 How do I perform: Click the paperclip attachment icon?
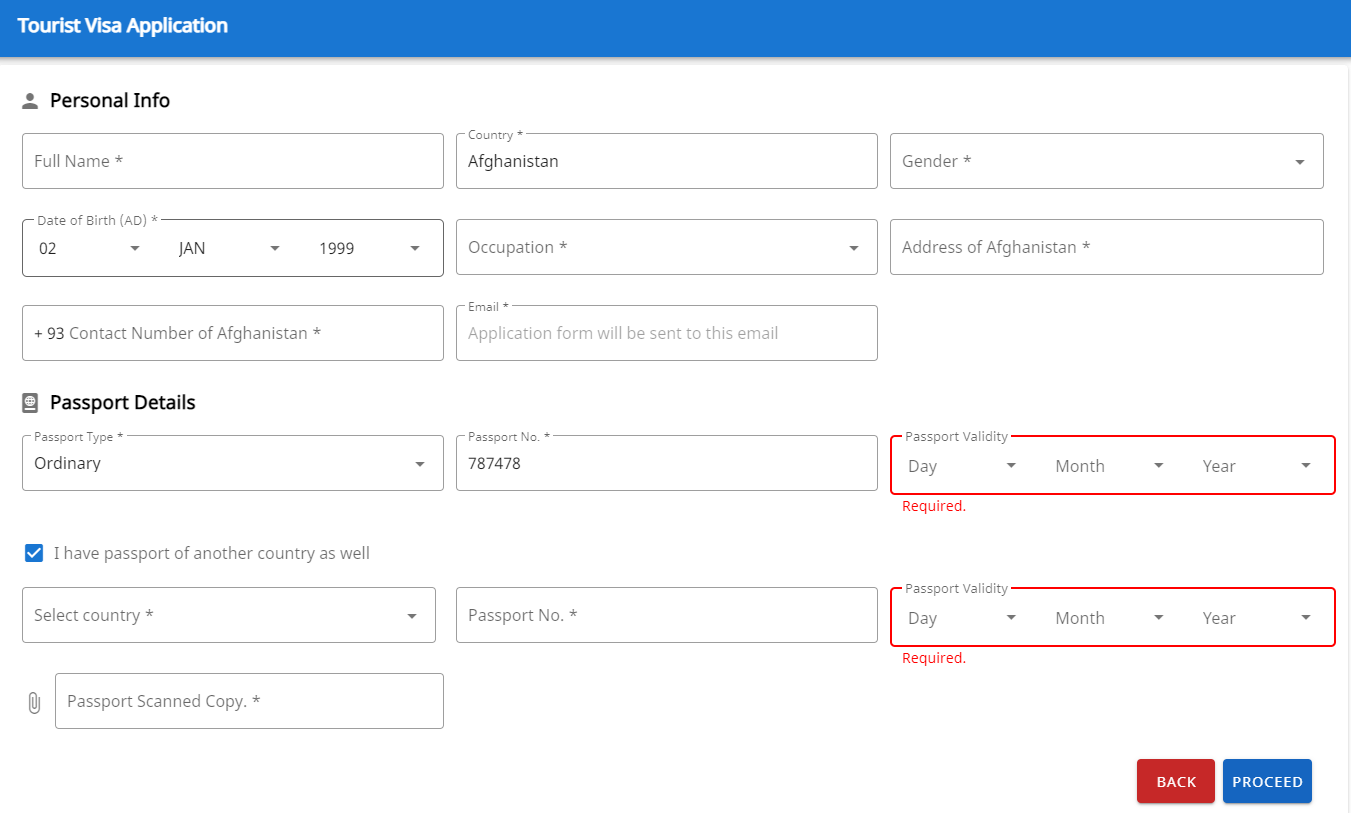coord(34,702)
